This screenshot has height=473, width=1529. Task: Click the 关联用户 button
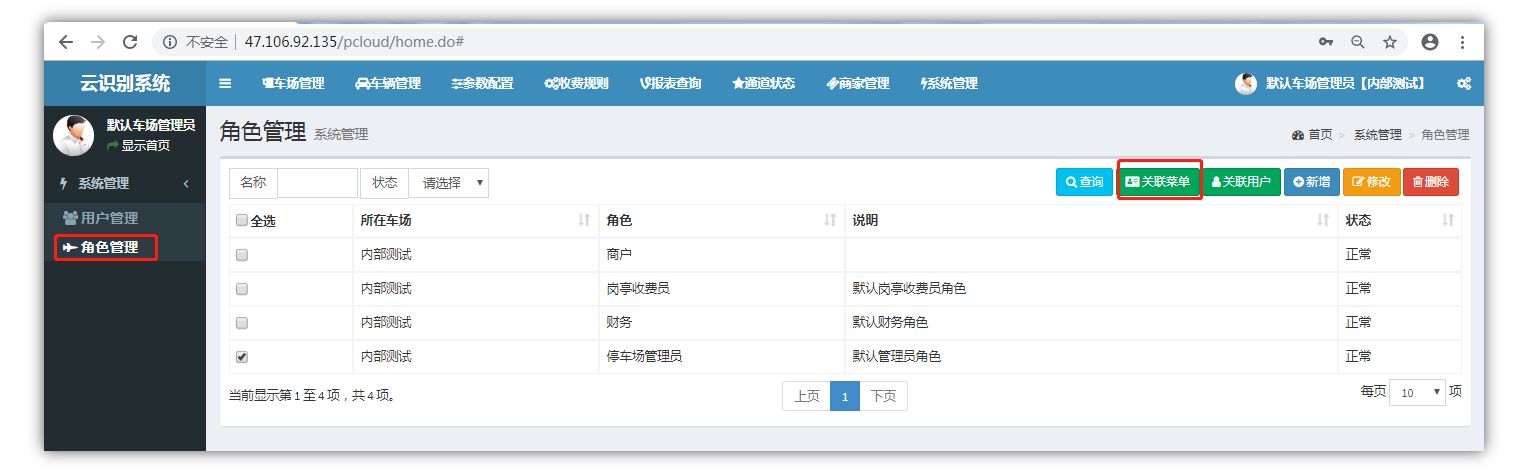[x=1241, y=182]
